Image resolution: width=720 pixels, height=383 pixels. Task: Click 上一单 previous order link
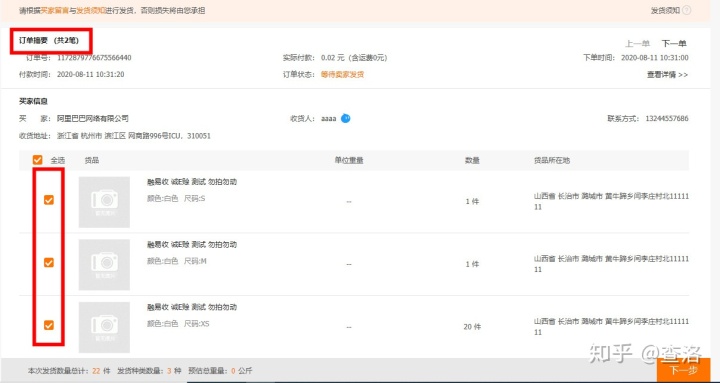coord(637,44)
